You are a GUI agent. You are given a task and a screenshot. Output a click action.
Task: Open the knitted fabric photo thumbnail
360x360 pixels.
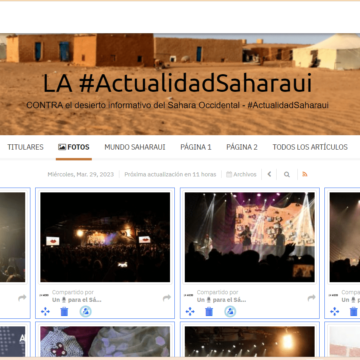[105, 341]
